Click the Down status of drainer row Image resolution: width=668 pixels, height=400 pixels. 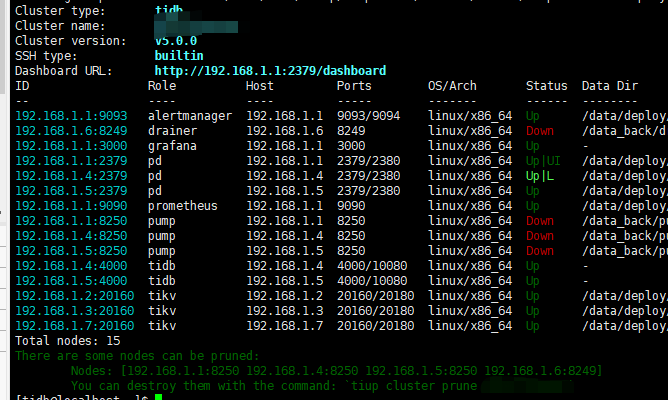tap(540, 131)
